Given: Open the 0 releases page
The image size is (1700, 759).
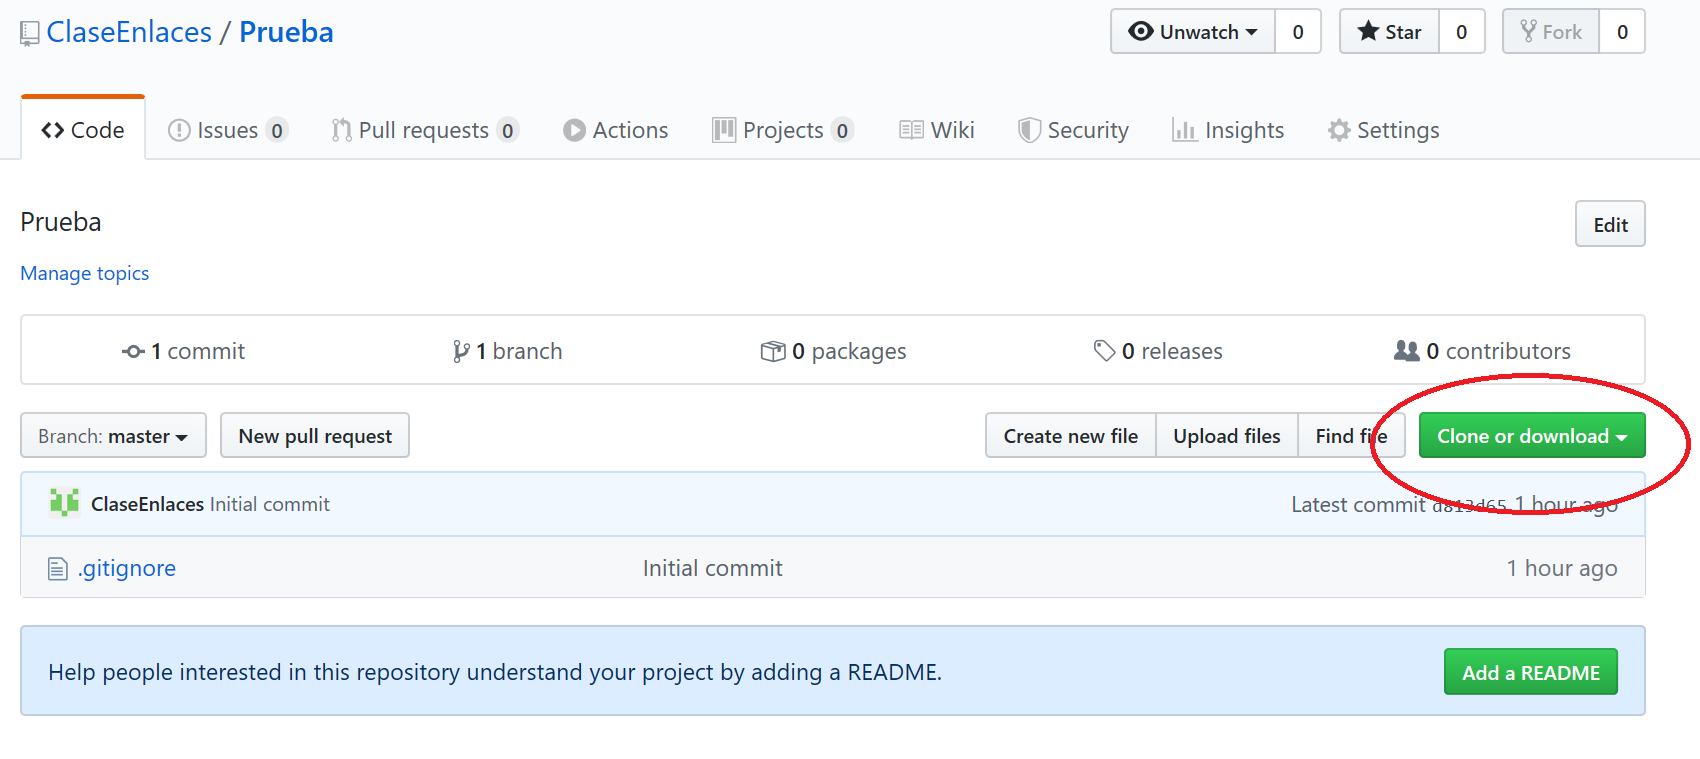Looking at the screenshot, I should pyautogui.click(x=1158, y=351).
